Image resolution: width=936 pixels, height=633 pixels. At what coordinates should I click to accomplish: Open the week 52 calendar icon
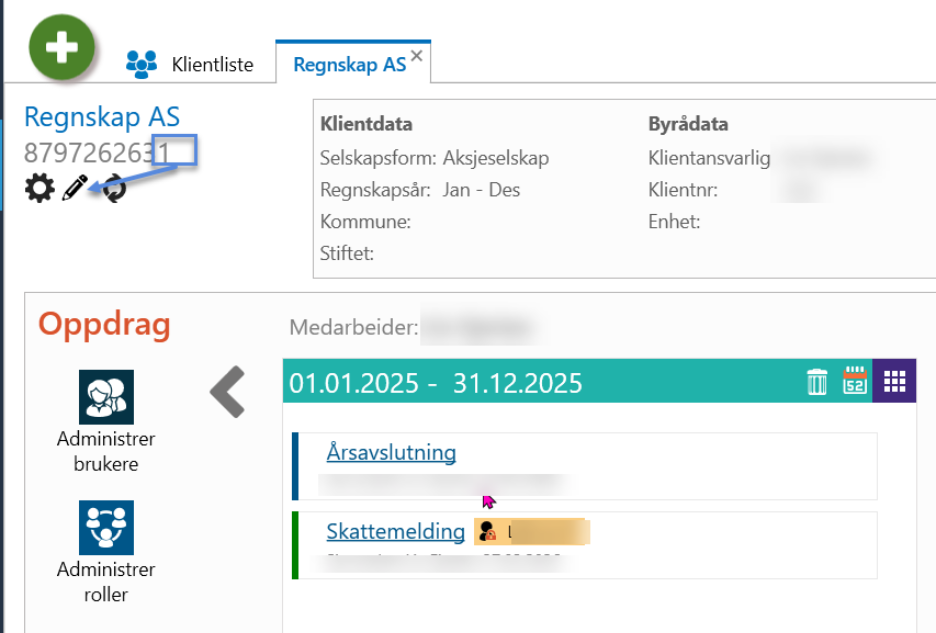pos(855,381)
